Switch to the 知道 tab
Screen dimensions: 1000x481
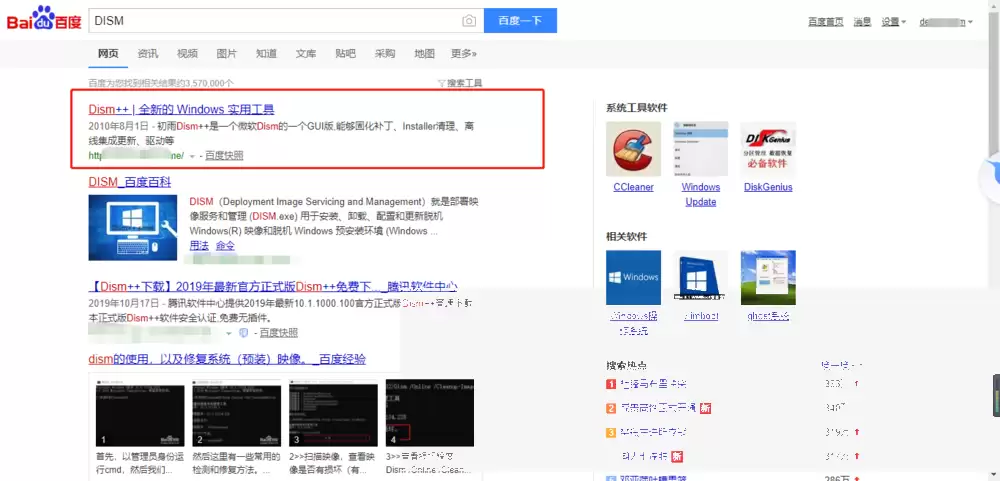[x=267, y=54]
